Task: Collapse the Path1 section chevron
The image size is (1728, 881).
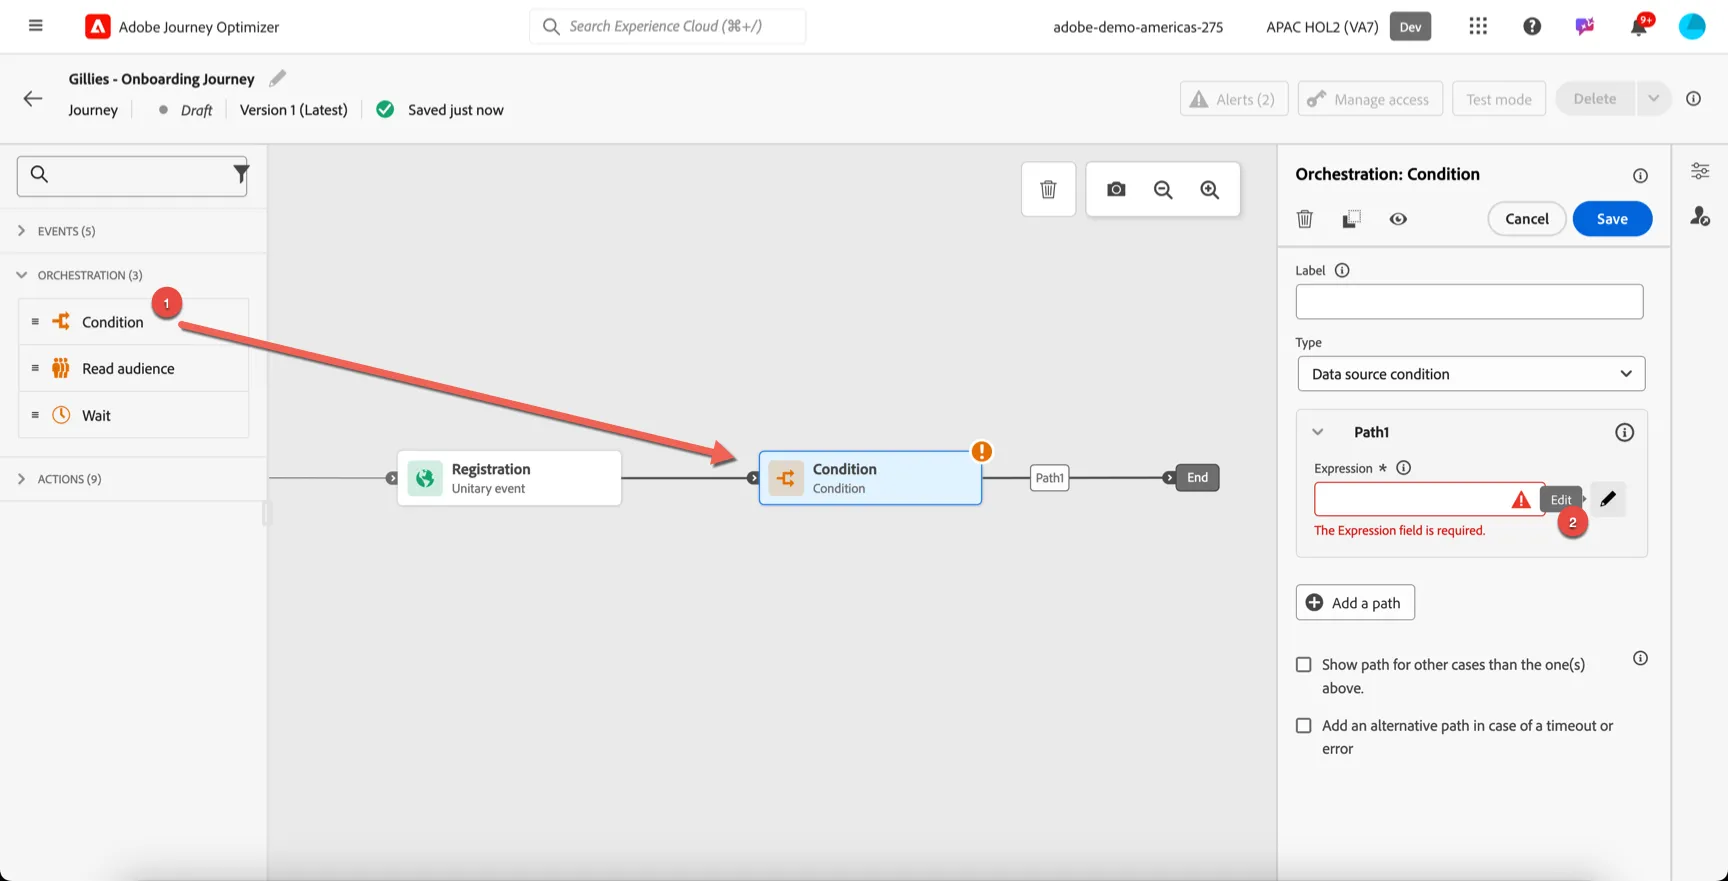Action: [1318, 432]
